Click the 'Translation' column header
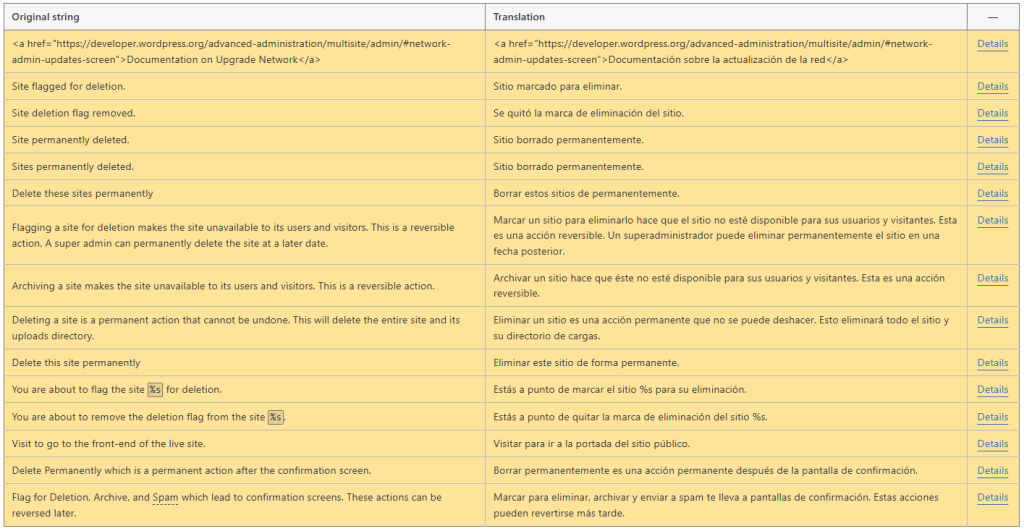Image resolution: width=1024 pixels, height=531 pixels. (x=519, y=17)
